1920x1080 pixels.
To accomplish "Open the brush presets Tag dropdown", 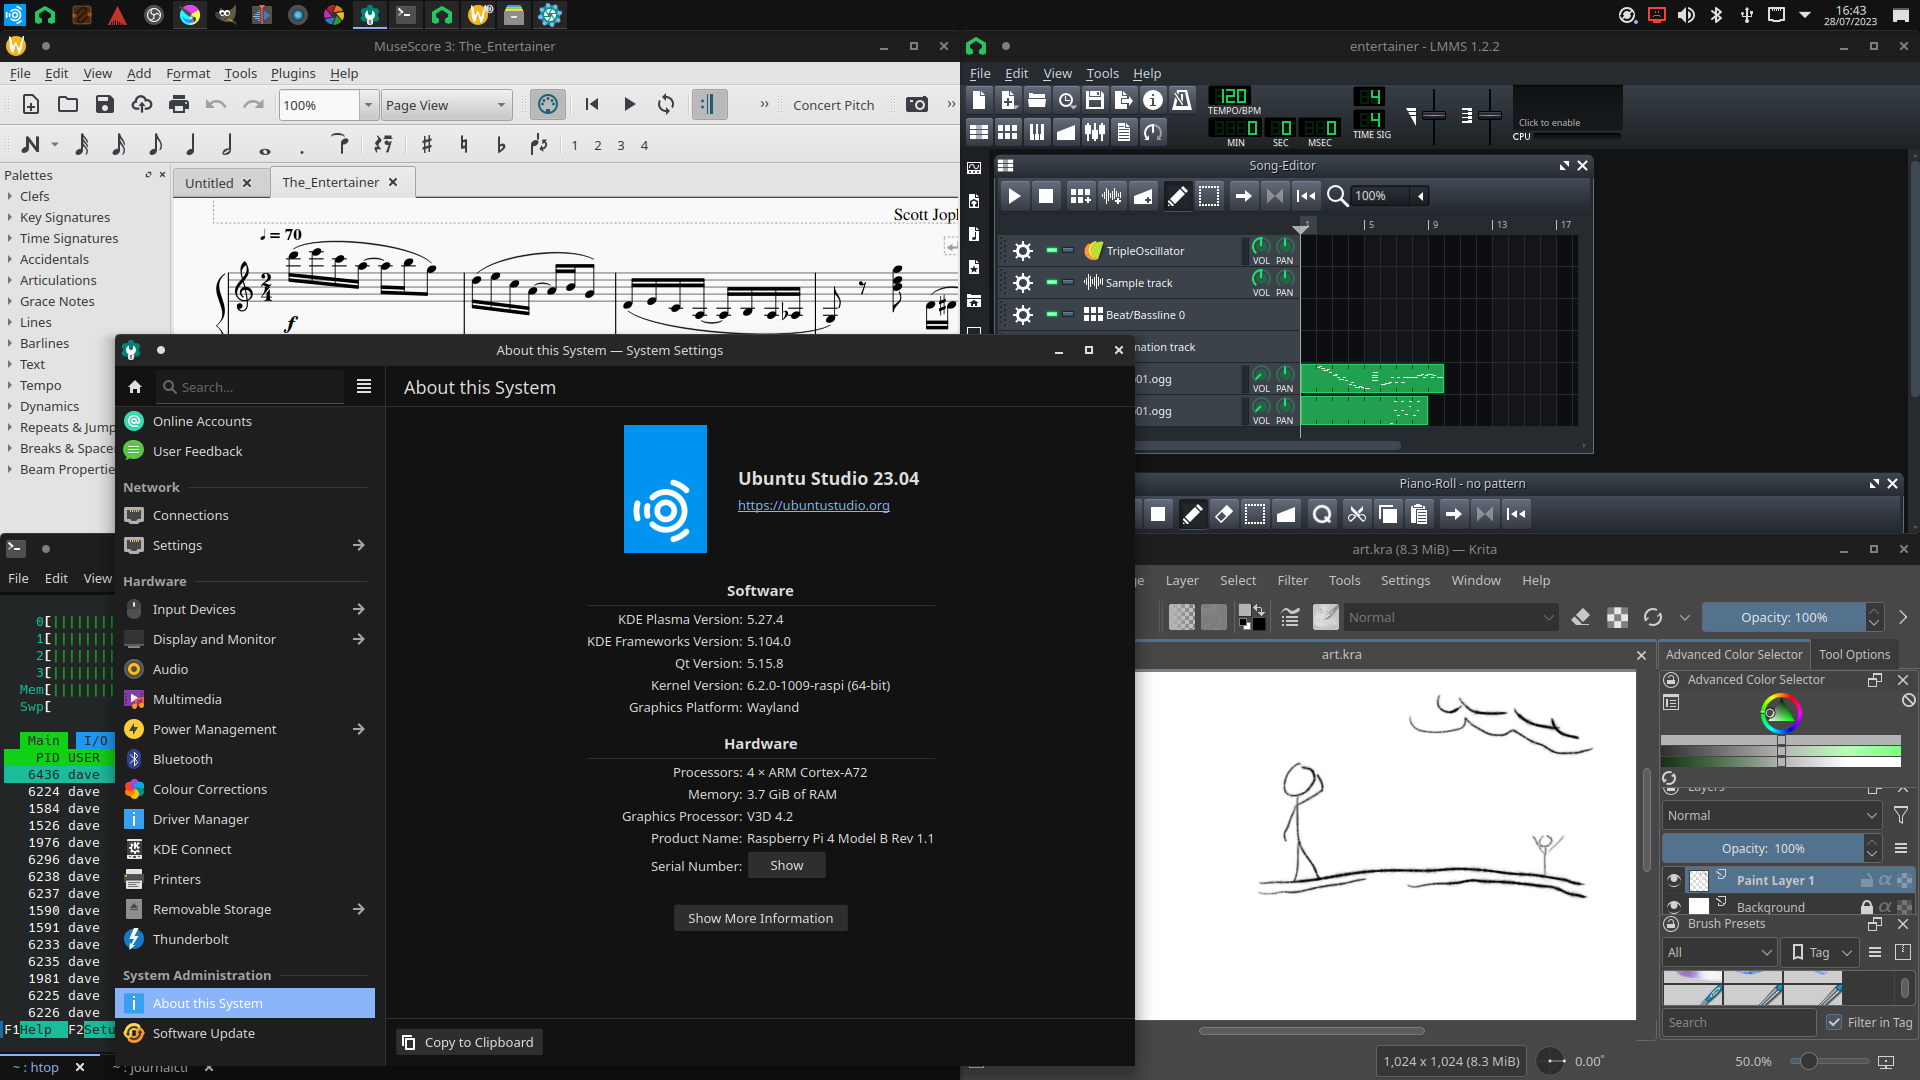I will 1822,952.
